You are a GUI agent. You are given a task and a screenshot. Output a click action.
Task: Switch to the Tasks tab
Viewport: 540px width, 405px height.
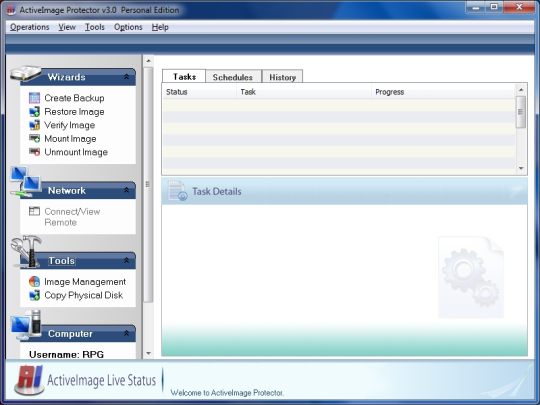184,76
